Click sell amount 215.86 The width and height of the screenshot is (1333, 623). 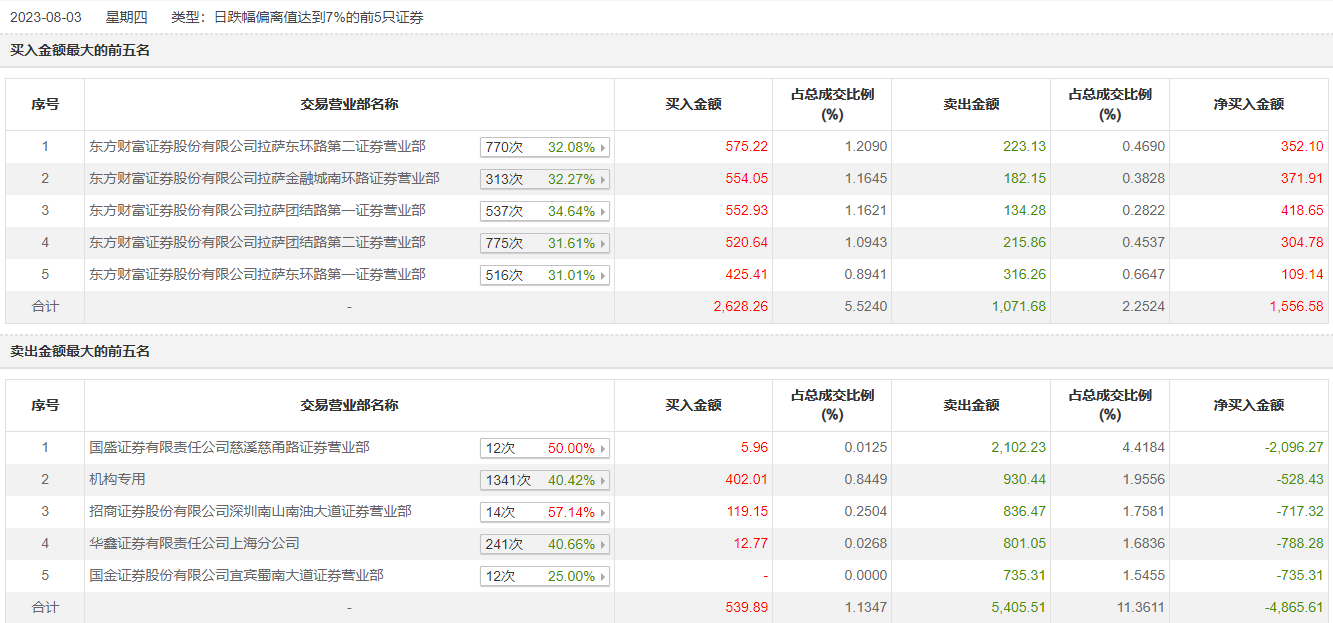[x=1024, y=242]
